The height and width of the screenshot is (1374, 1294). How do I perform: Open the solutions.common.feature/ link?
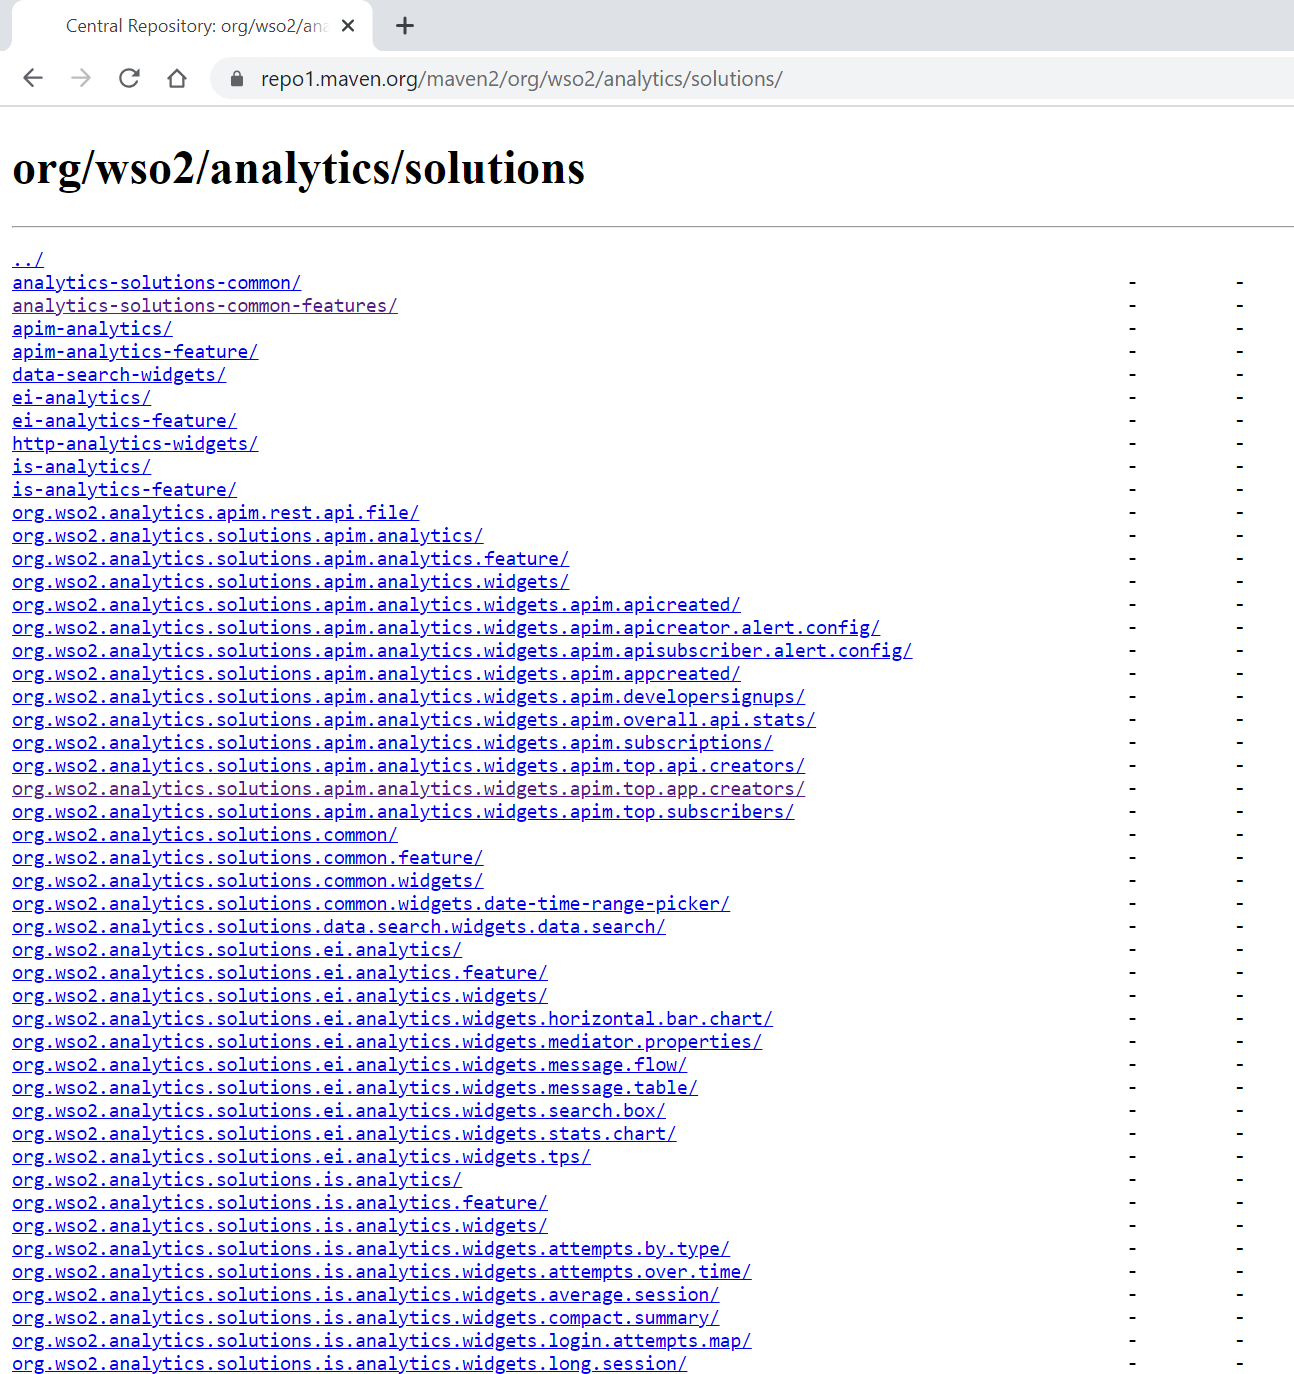coord(248,858)
